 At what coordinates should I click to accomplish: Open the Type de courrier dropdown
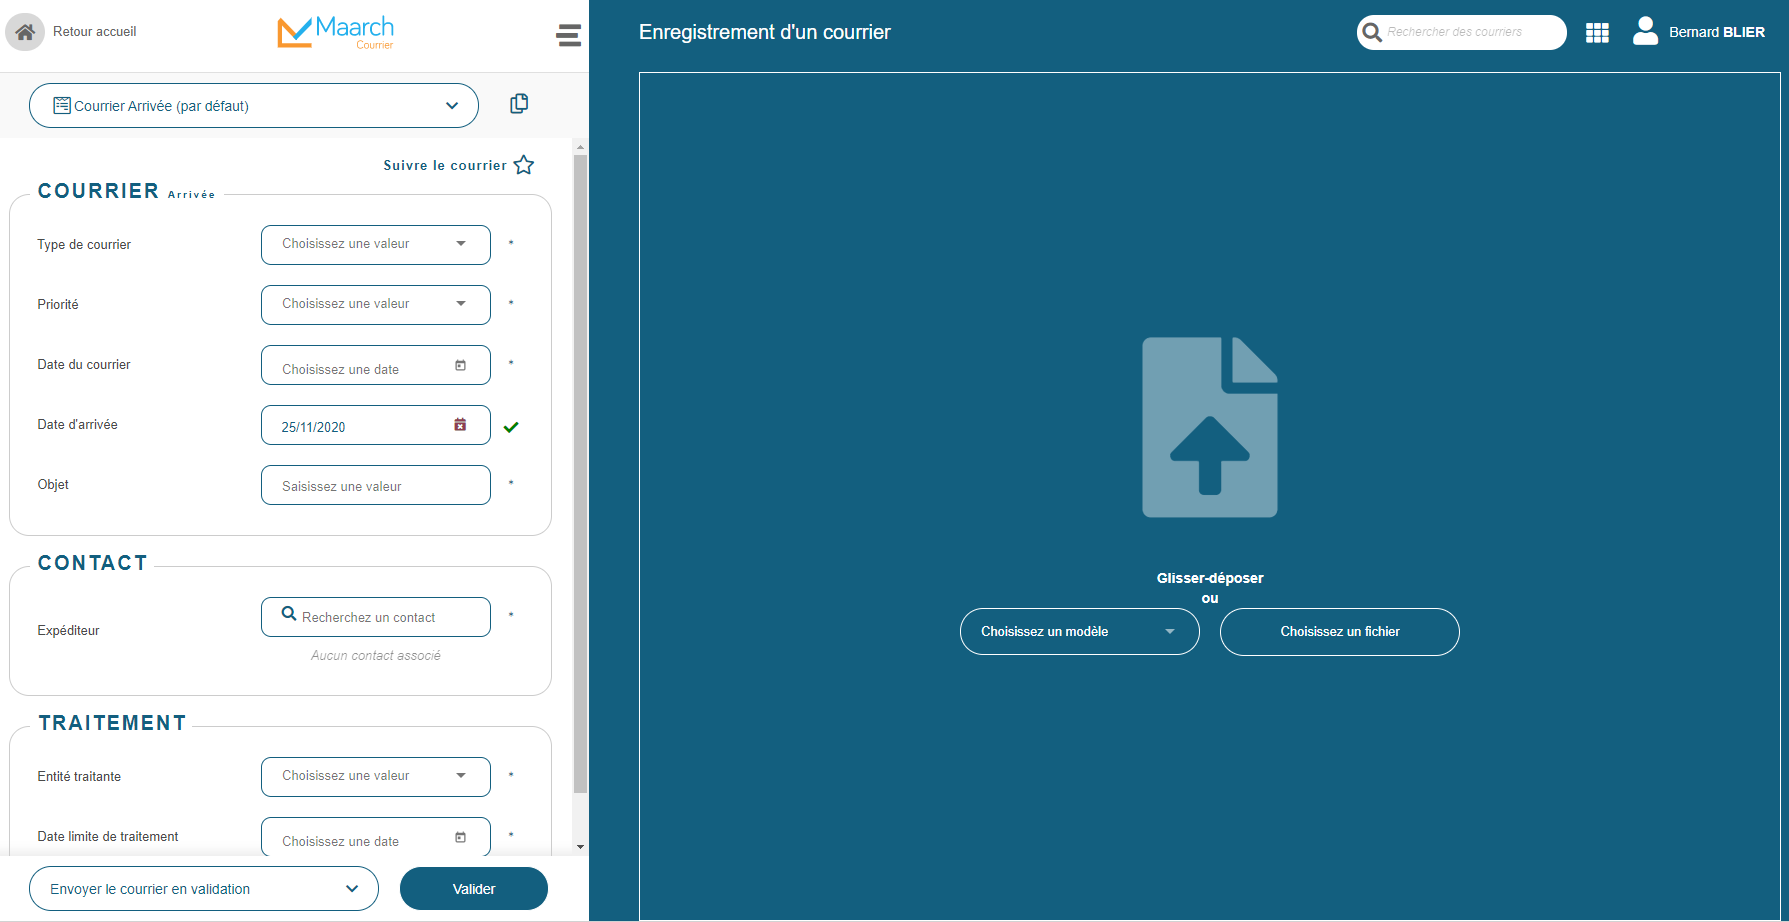376,244
